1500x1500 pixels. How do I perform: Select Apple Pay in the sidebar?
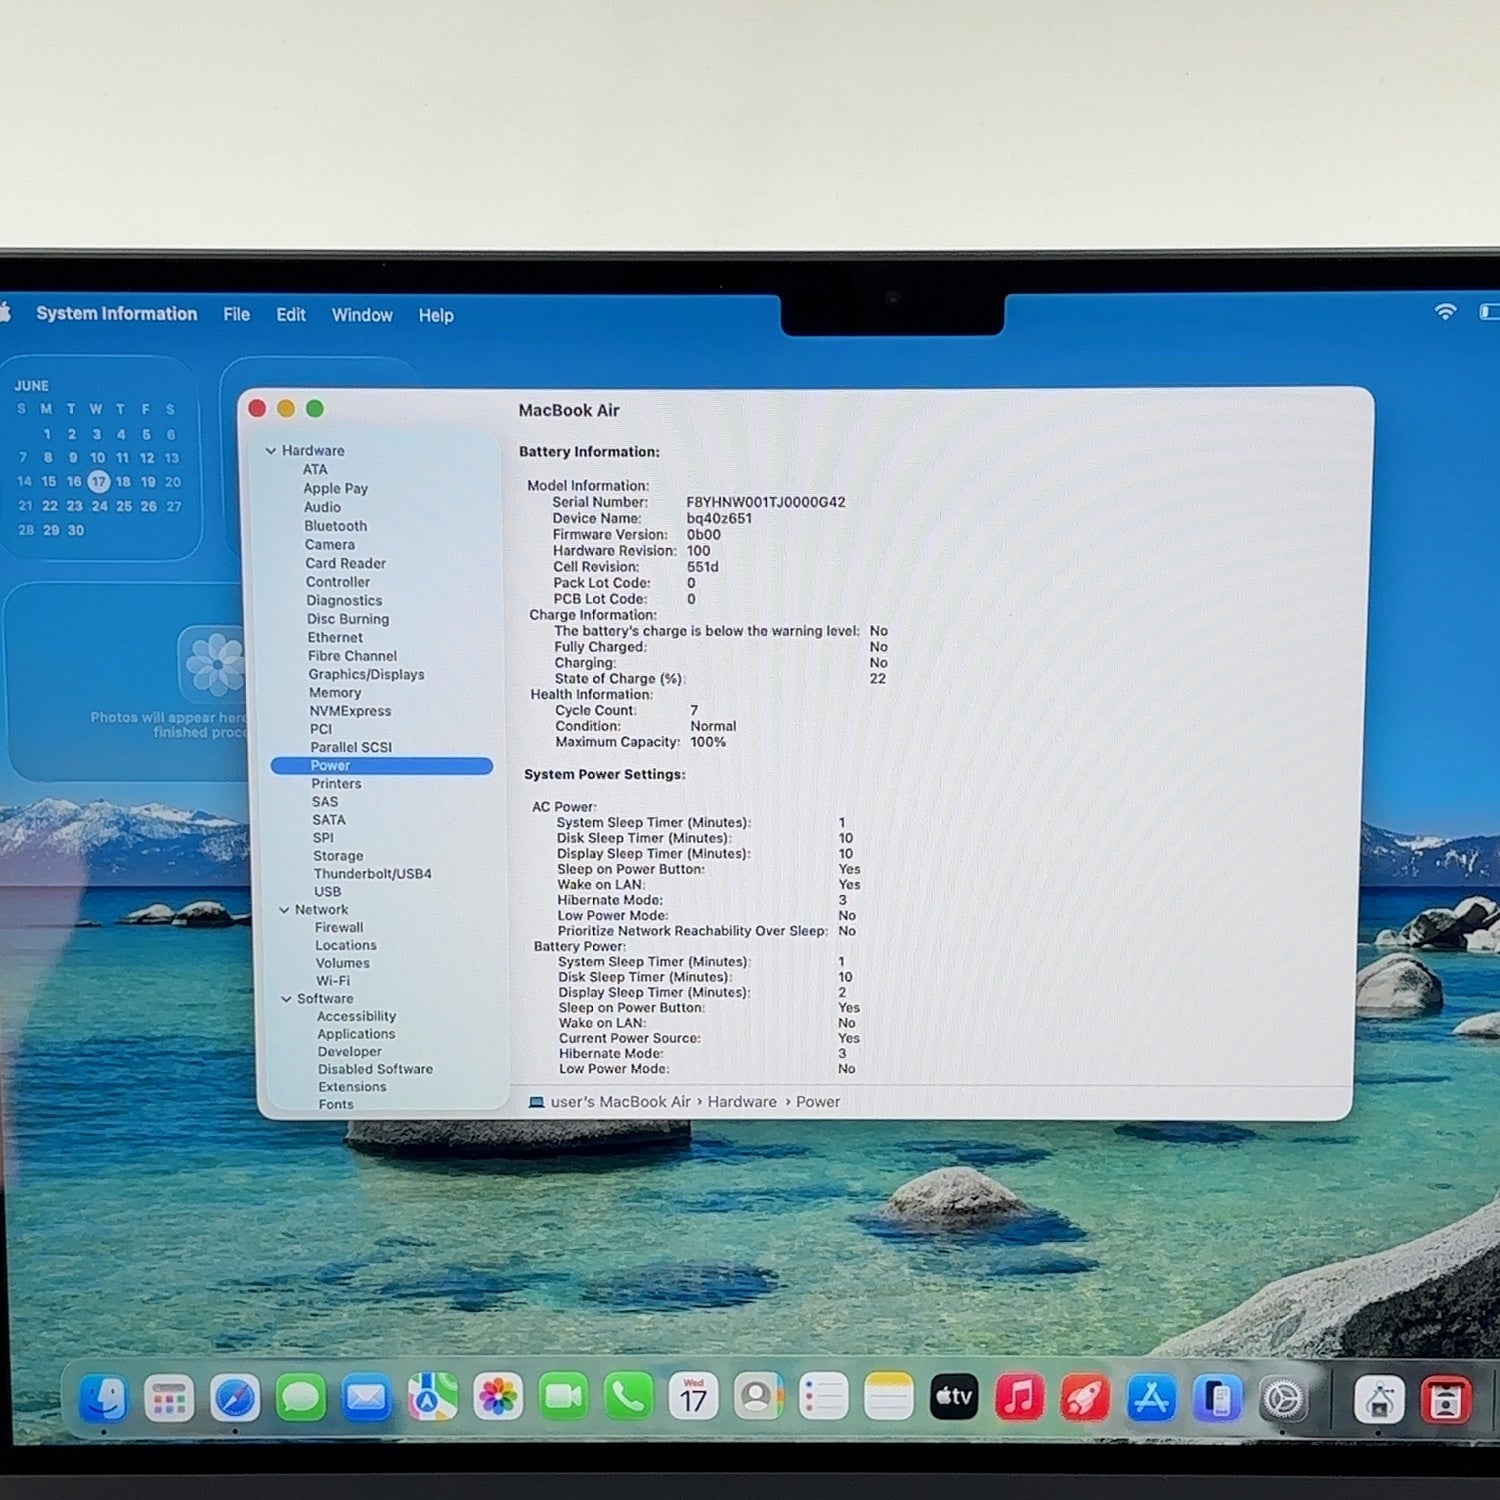pyautogui.click(x=336, y=489)
